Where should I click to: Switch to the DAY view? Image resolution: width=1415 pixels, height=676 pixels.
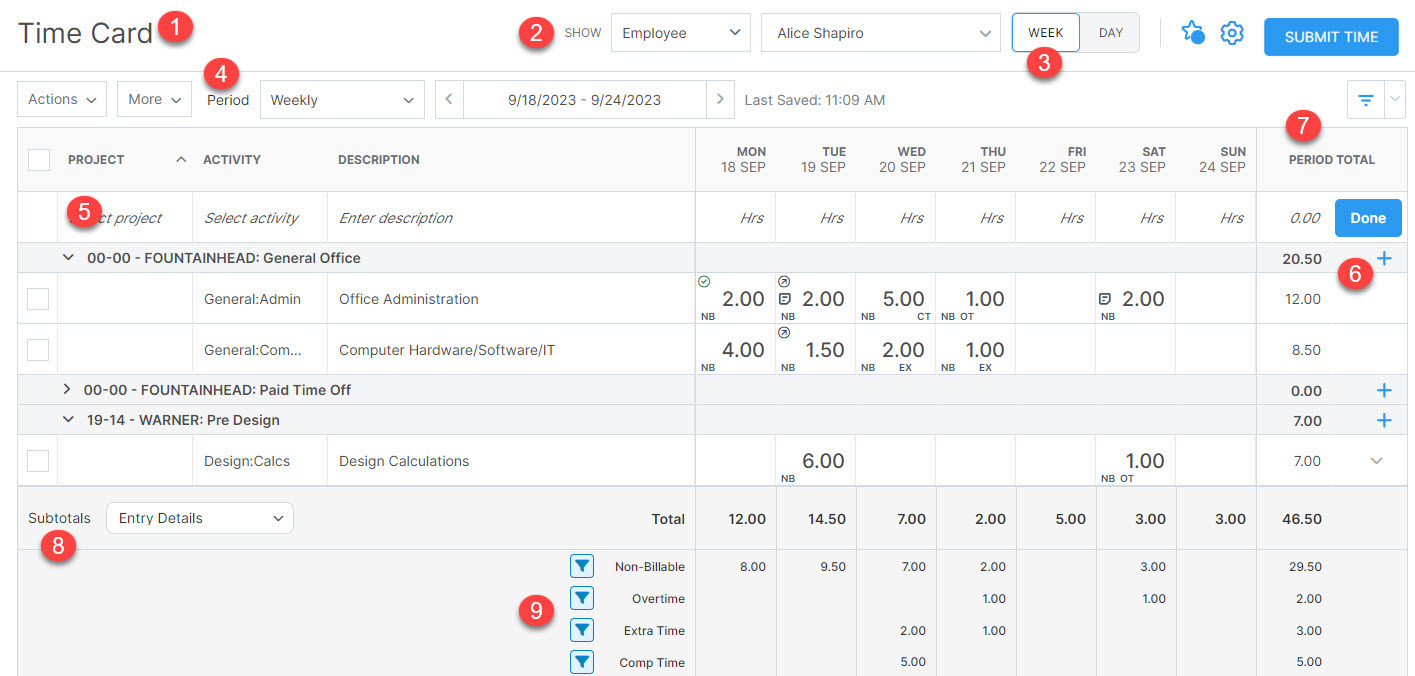click(1110, 33)
